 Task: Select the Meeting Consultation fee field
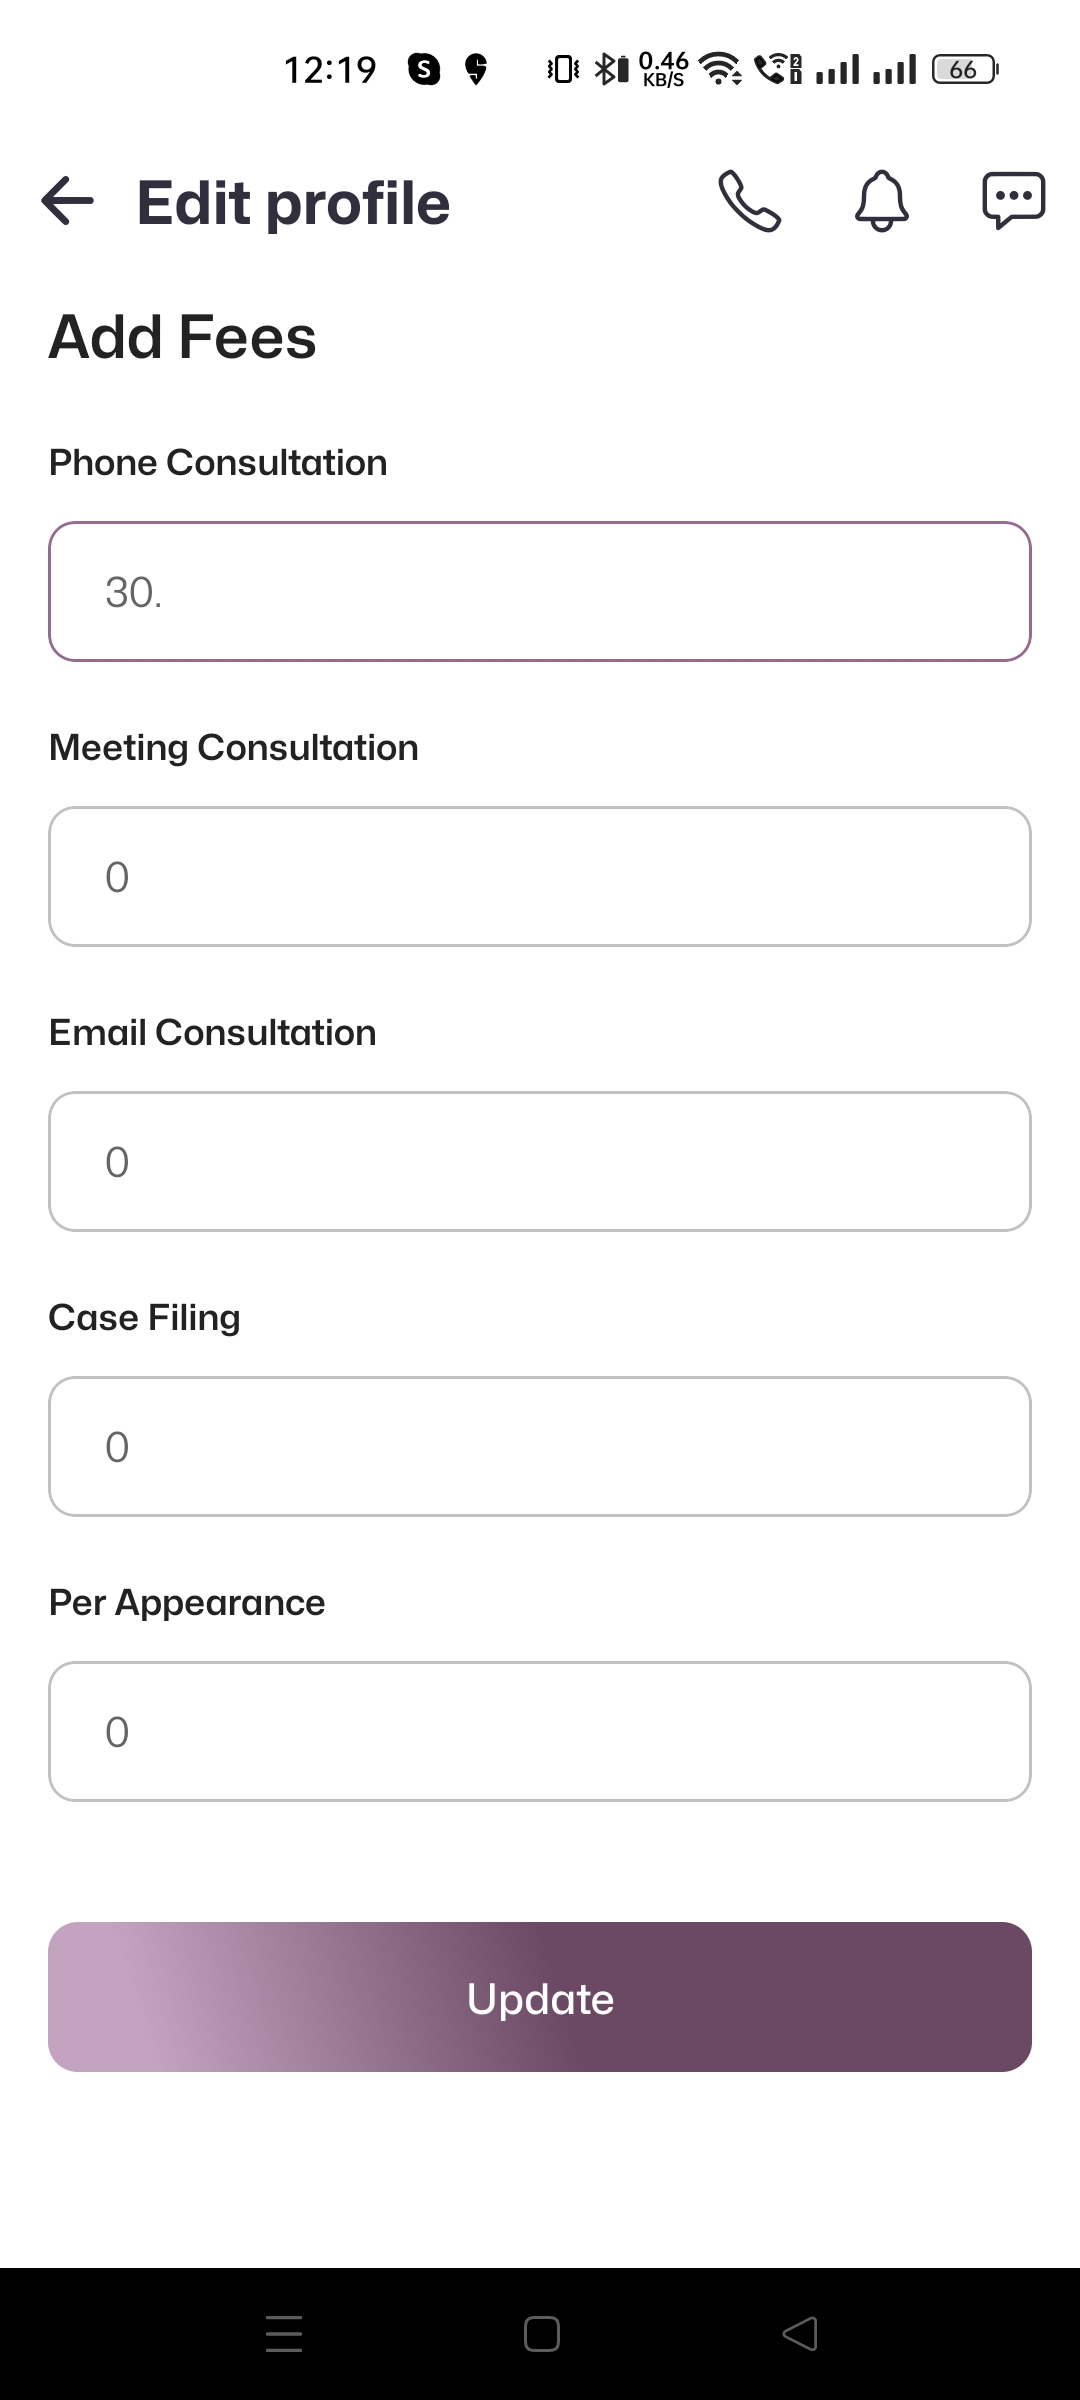[x=540, y=876]
